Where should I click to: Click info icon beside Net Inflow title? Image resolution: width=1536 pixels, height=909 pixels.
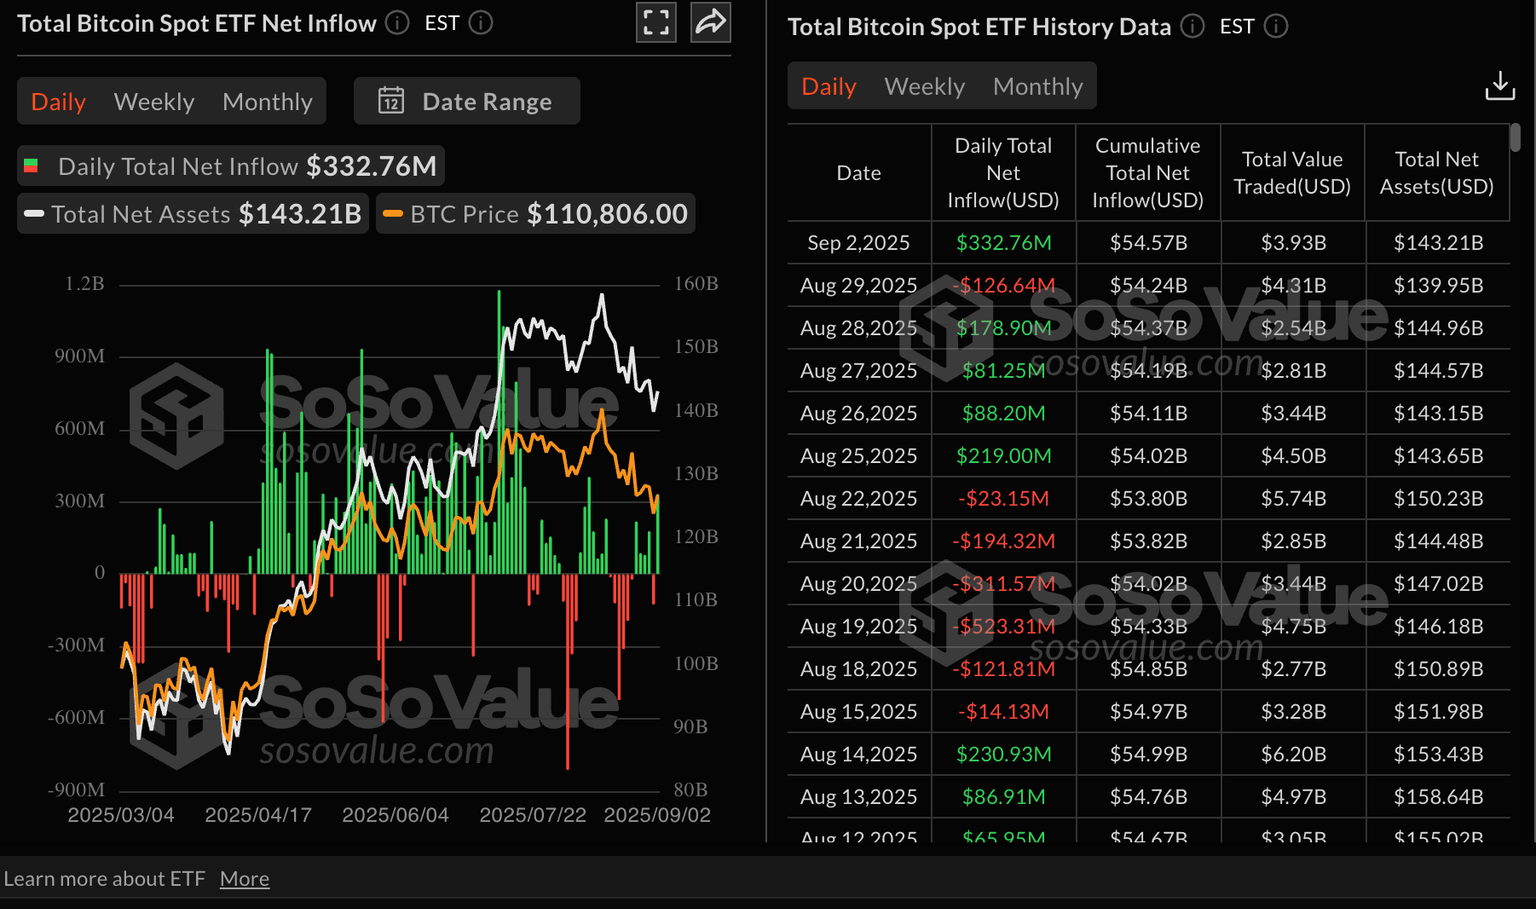click(x=397, y=22)
